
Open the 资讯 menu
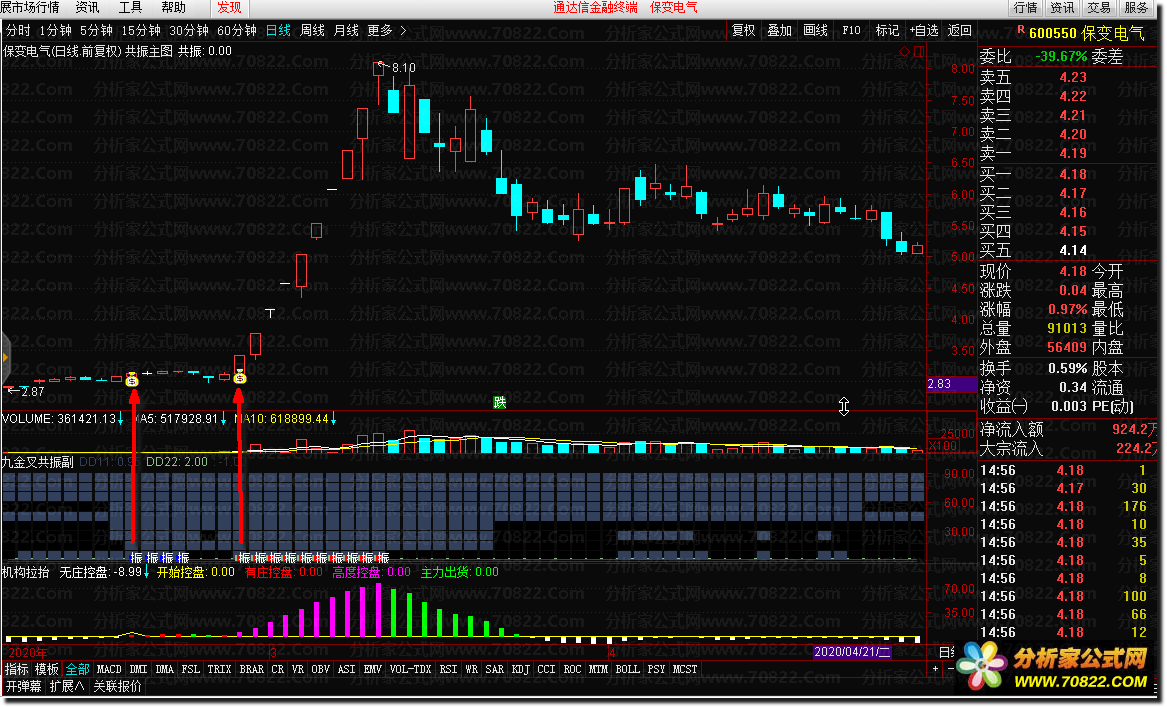87,7
